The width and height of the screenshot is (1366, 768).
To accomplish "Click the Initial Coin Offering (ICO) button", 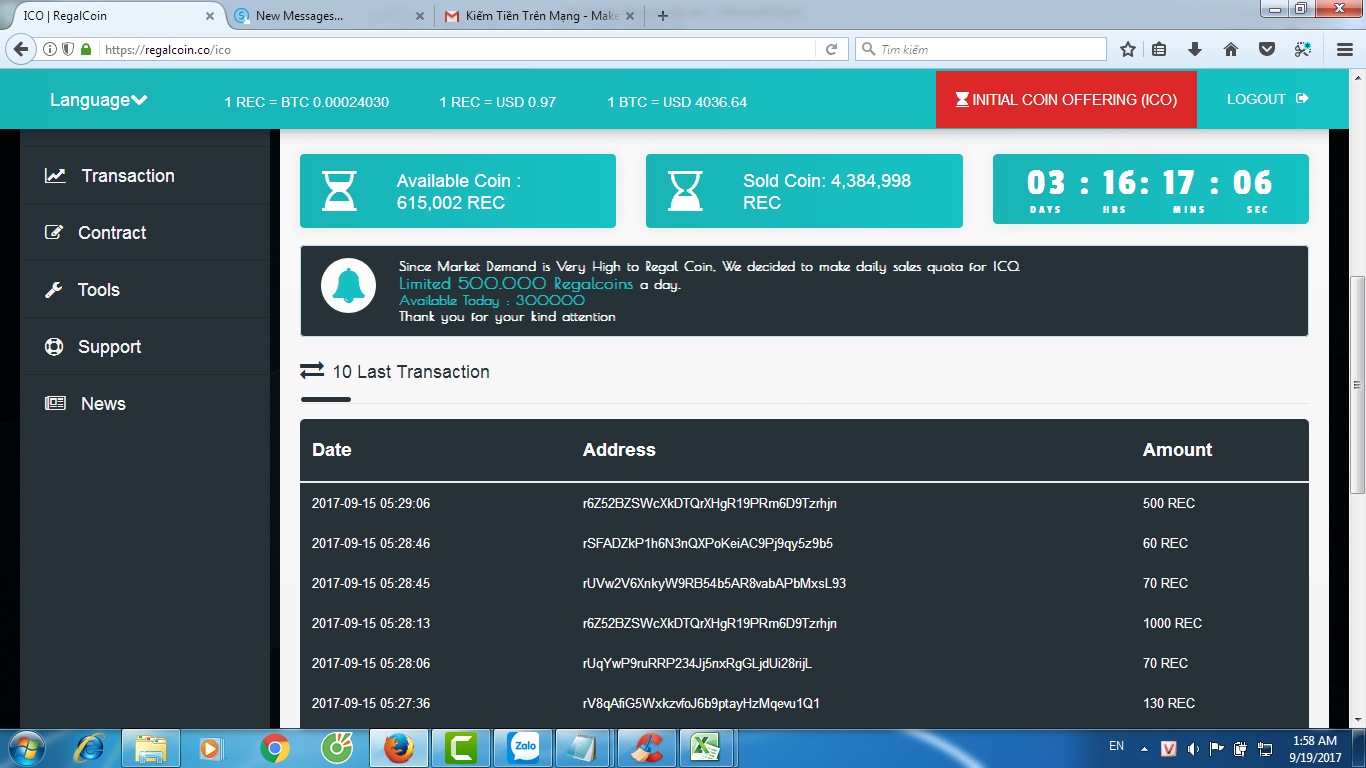I will click(x=1066, y=100).
